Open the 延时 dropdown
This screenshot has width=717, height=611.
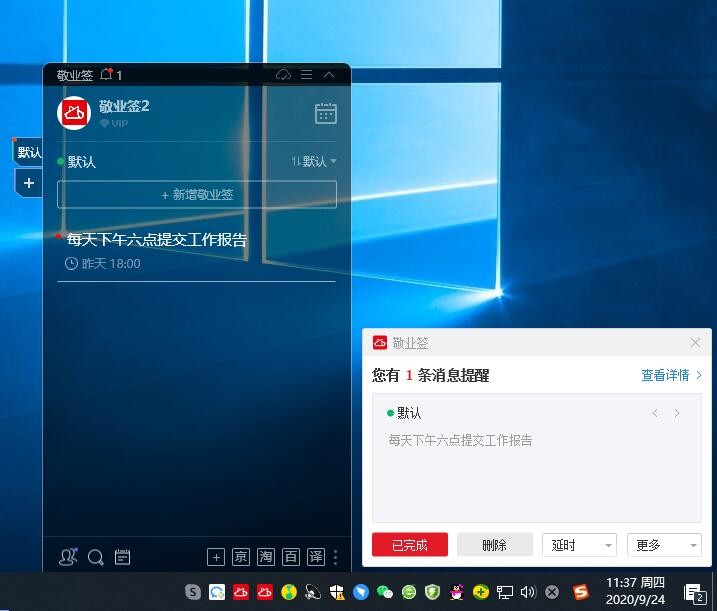[x=579, y=545]
